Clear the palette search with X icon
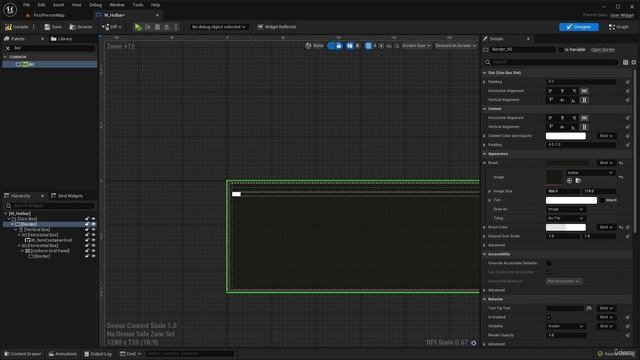Image resolution: width=640 pixels, height=360 pixels. coord(7,48)
